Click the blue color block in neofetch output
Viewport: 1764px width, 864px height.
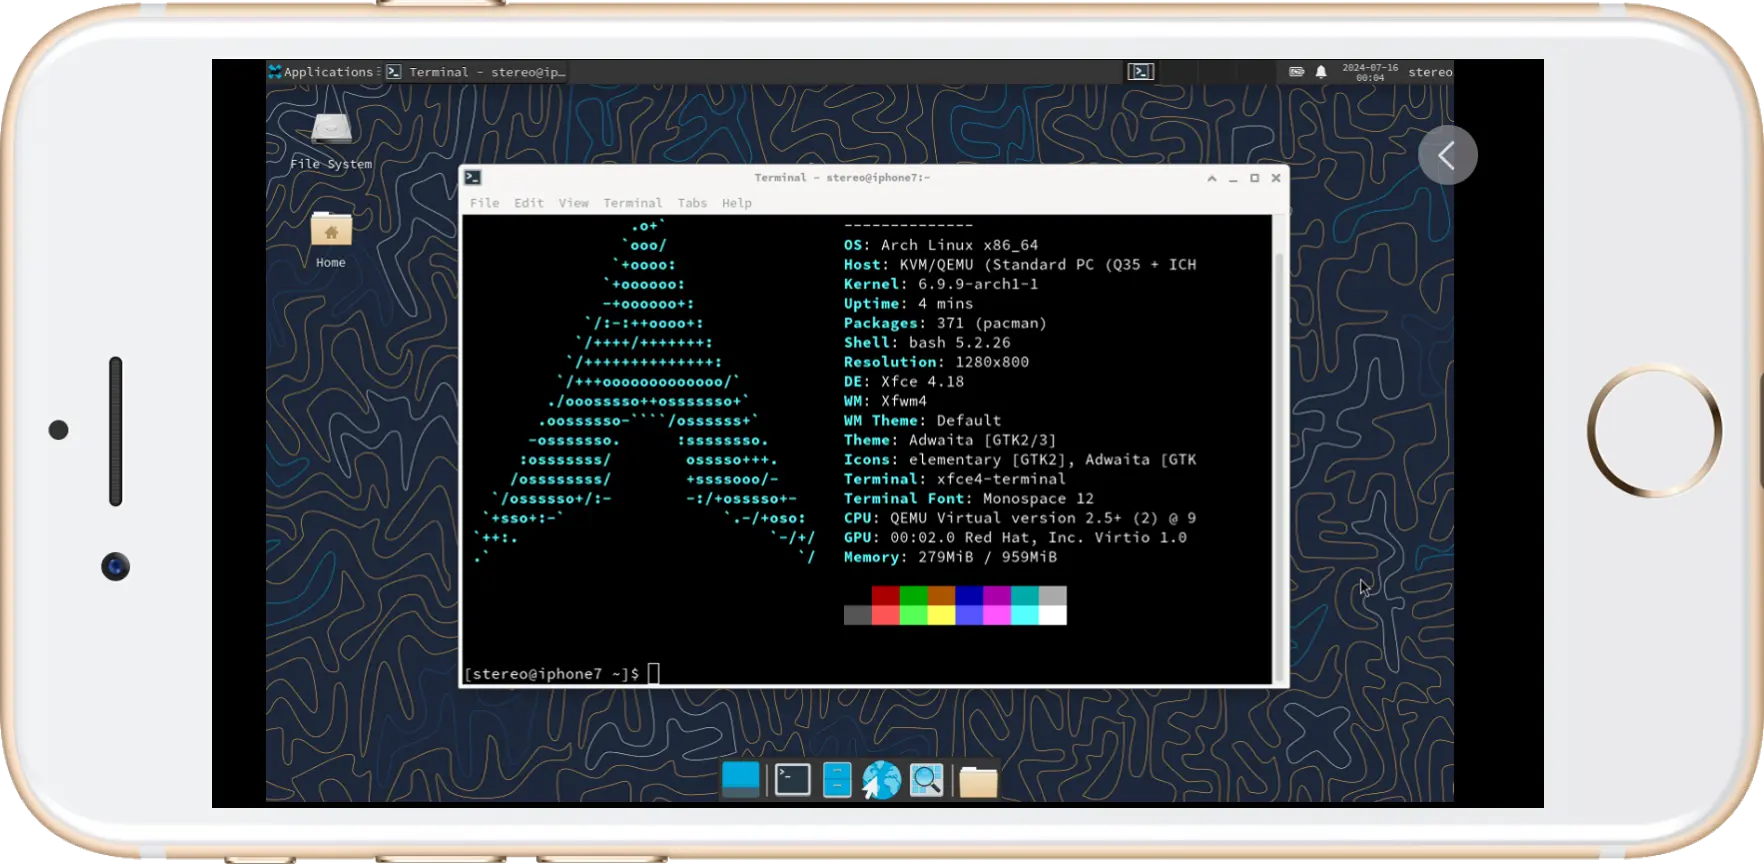(969, 596)
